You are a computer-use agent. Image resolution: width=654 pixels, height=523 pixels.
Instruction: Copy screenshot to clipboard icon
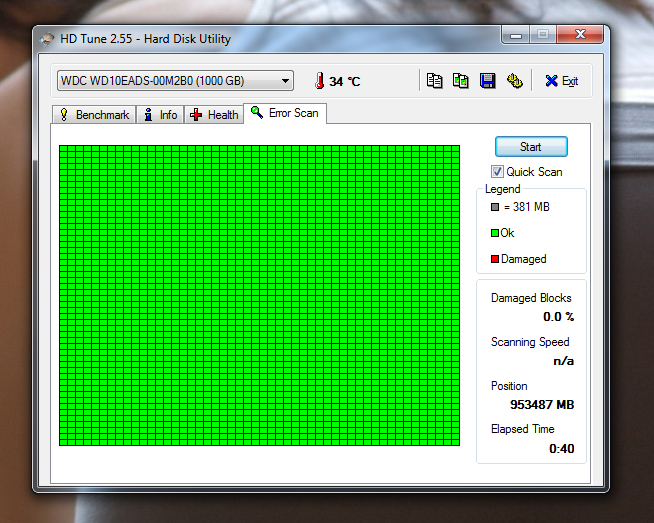pos(460,80)
